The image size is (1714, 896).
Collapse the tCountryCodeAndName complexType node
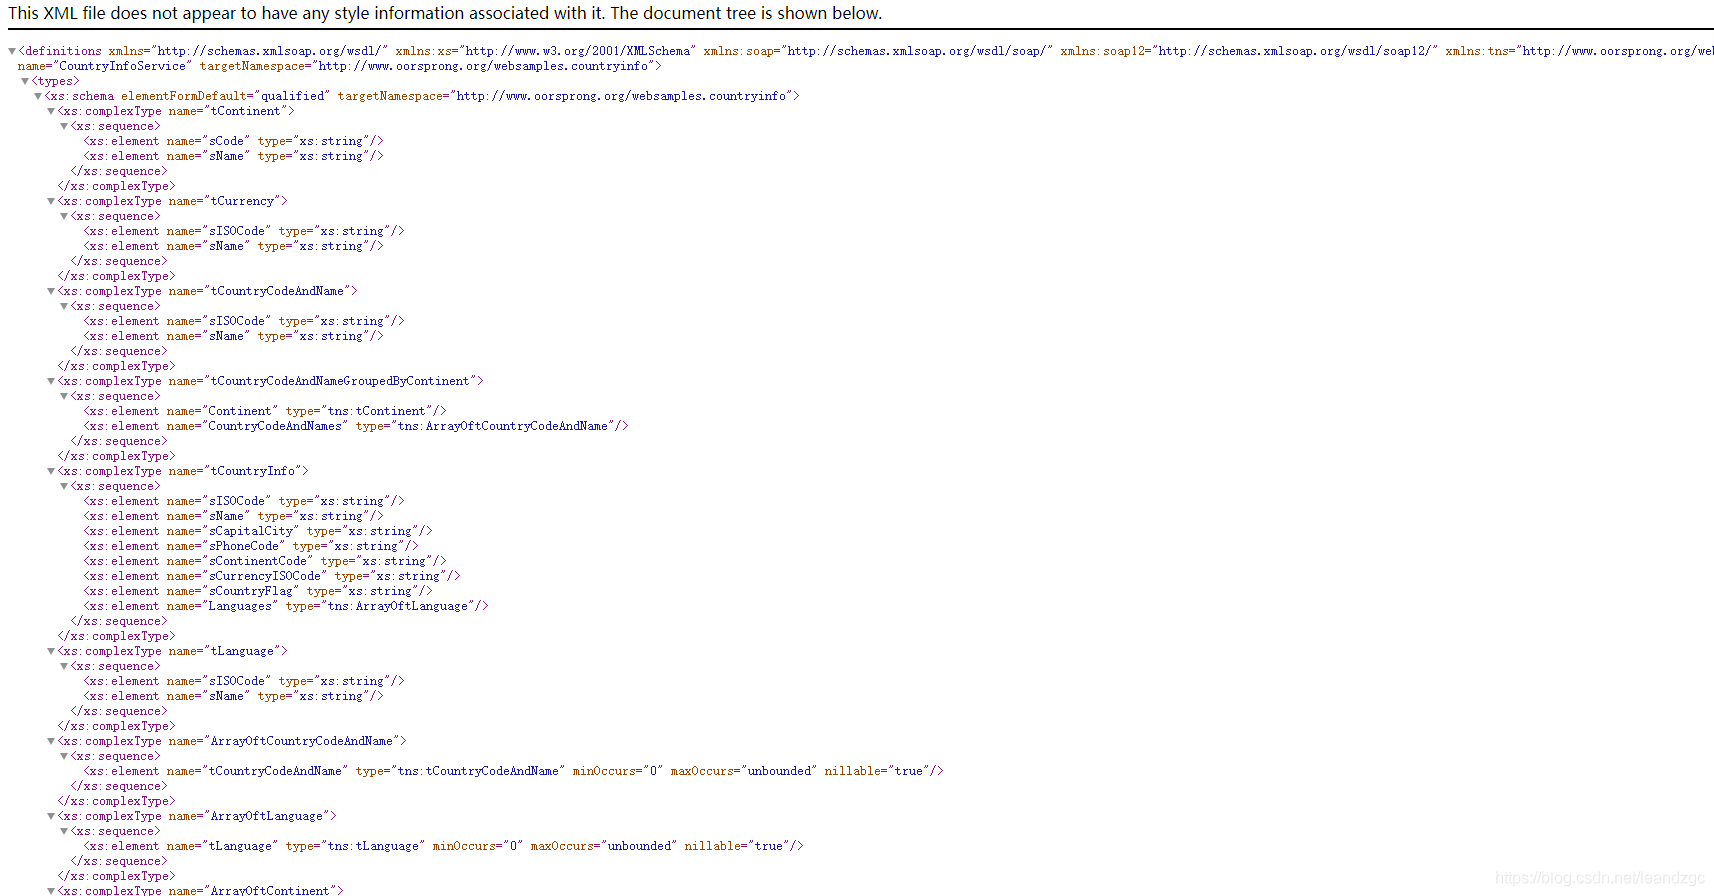[x=51, y=291]
